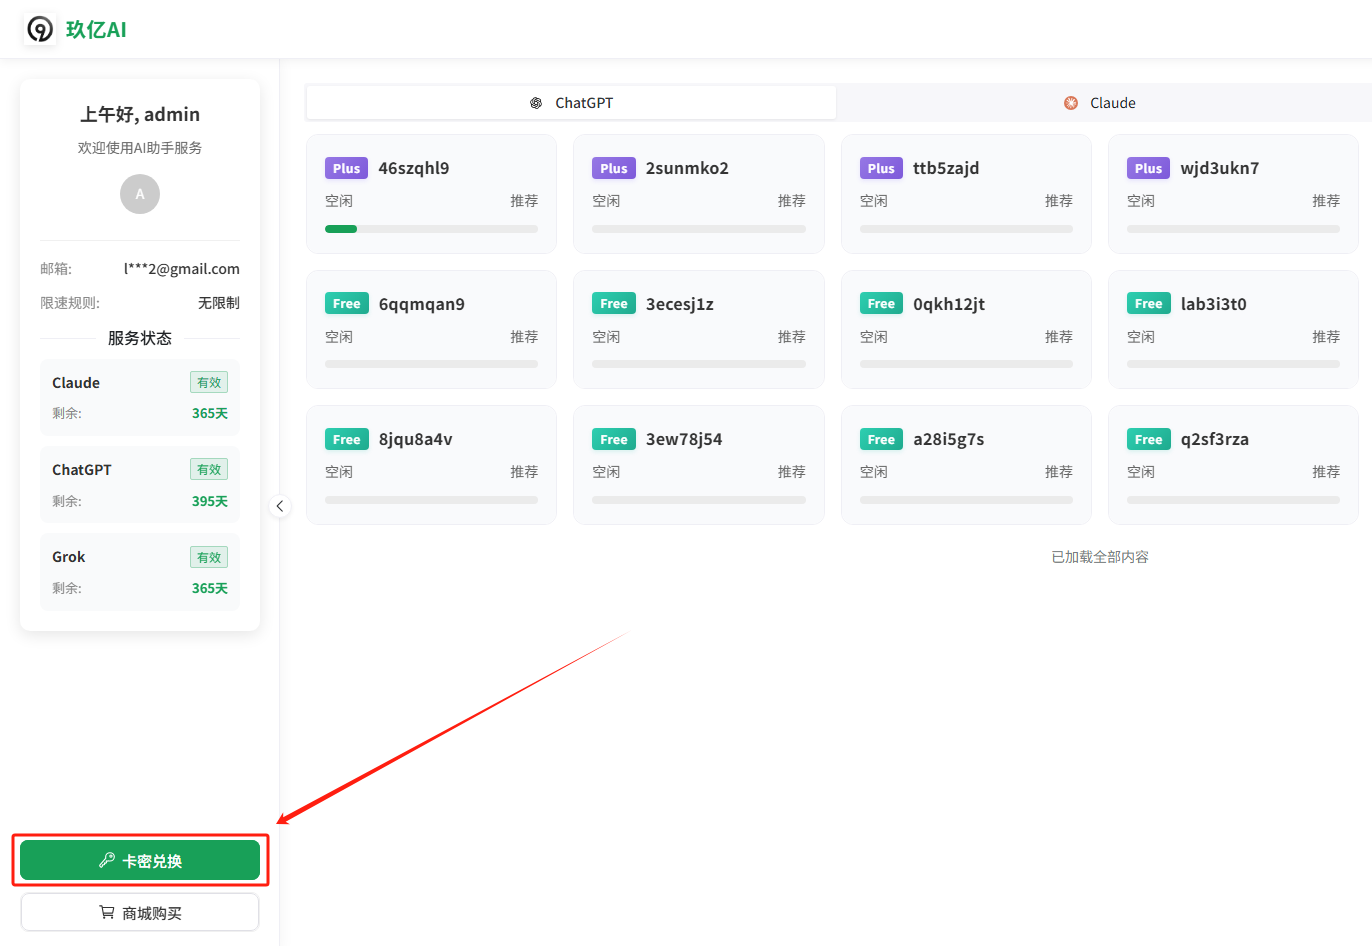Click the Free badge on 3ew78j54
This screenshot has width=1372, height=946.
click(x=614, y=439)
